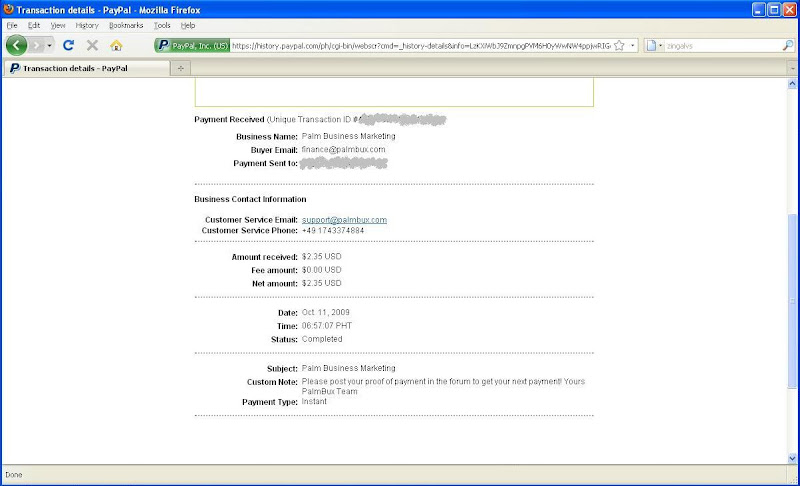The width and height of the screenshot is (800, 486).
Task: Click the Amount received $2.35 USD value
Action: 321,257
